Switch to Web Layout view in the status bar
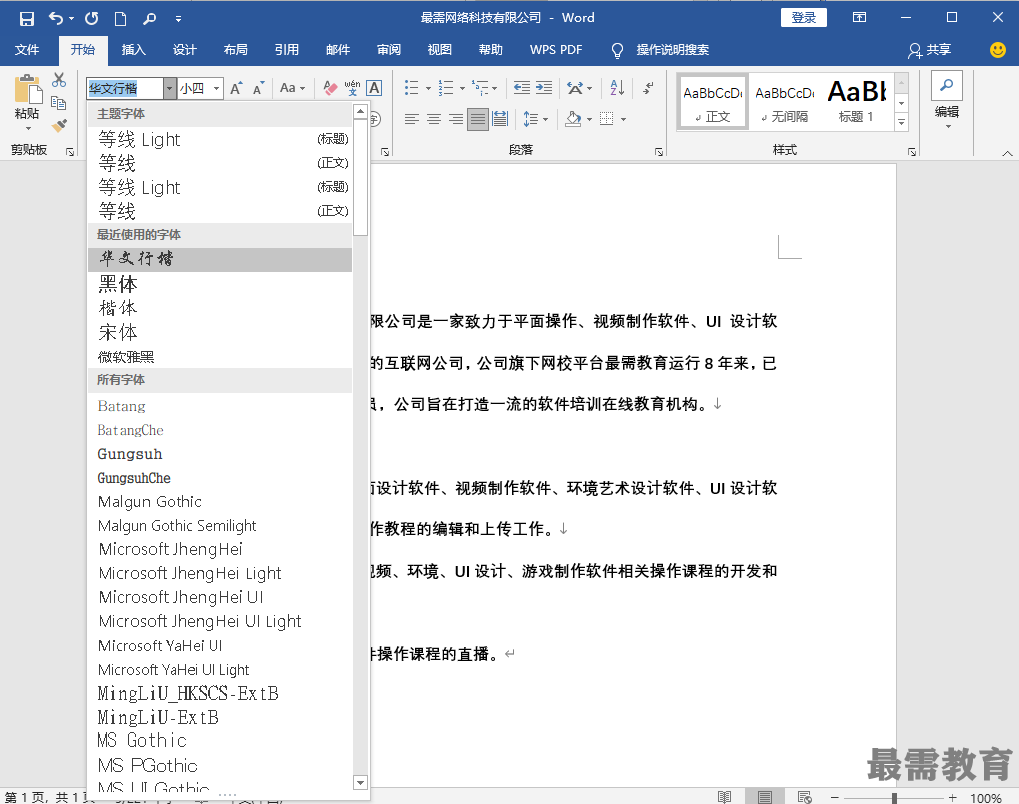The height and width of the screenshot is (804, 1019). 805,797
